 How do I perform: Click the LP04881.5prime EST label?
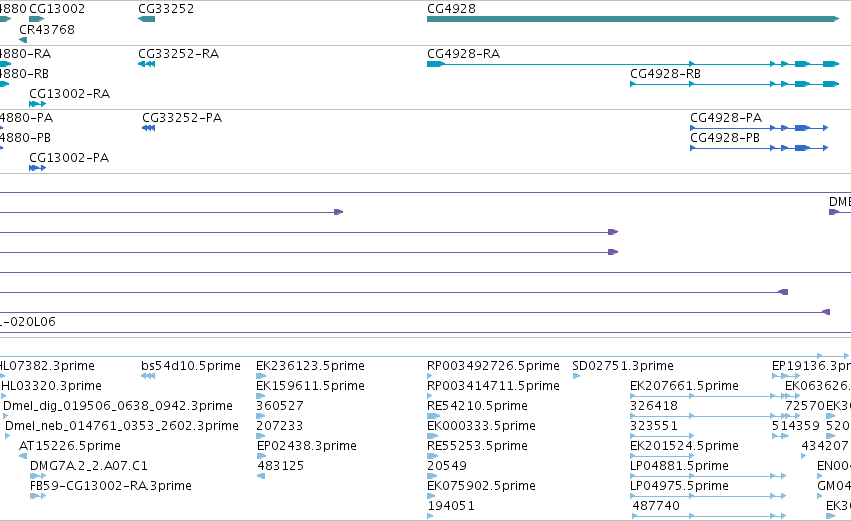click(679, 466)
